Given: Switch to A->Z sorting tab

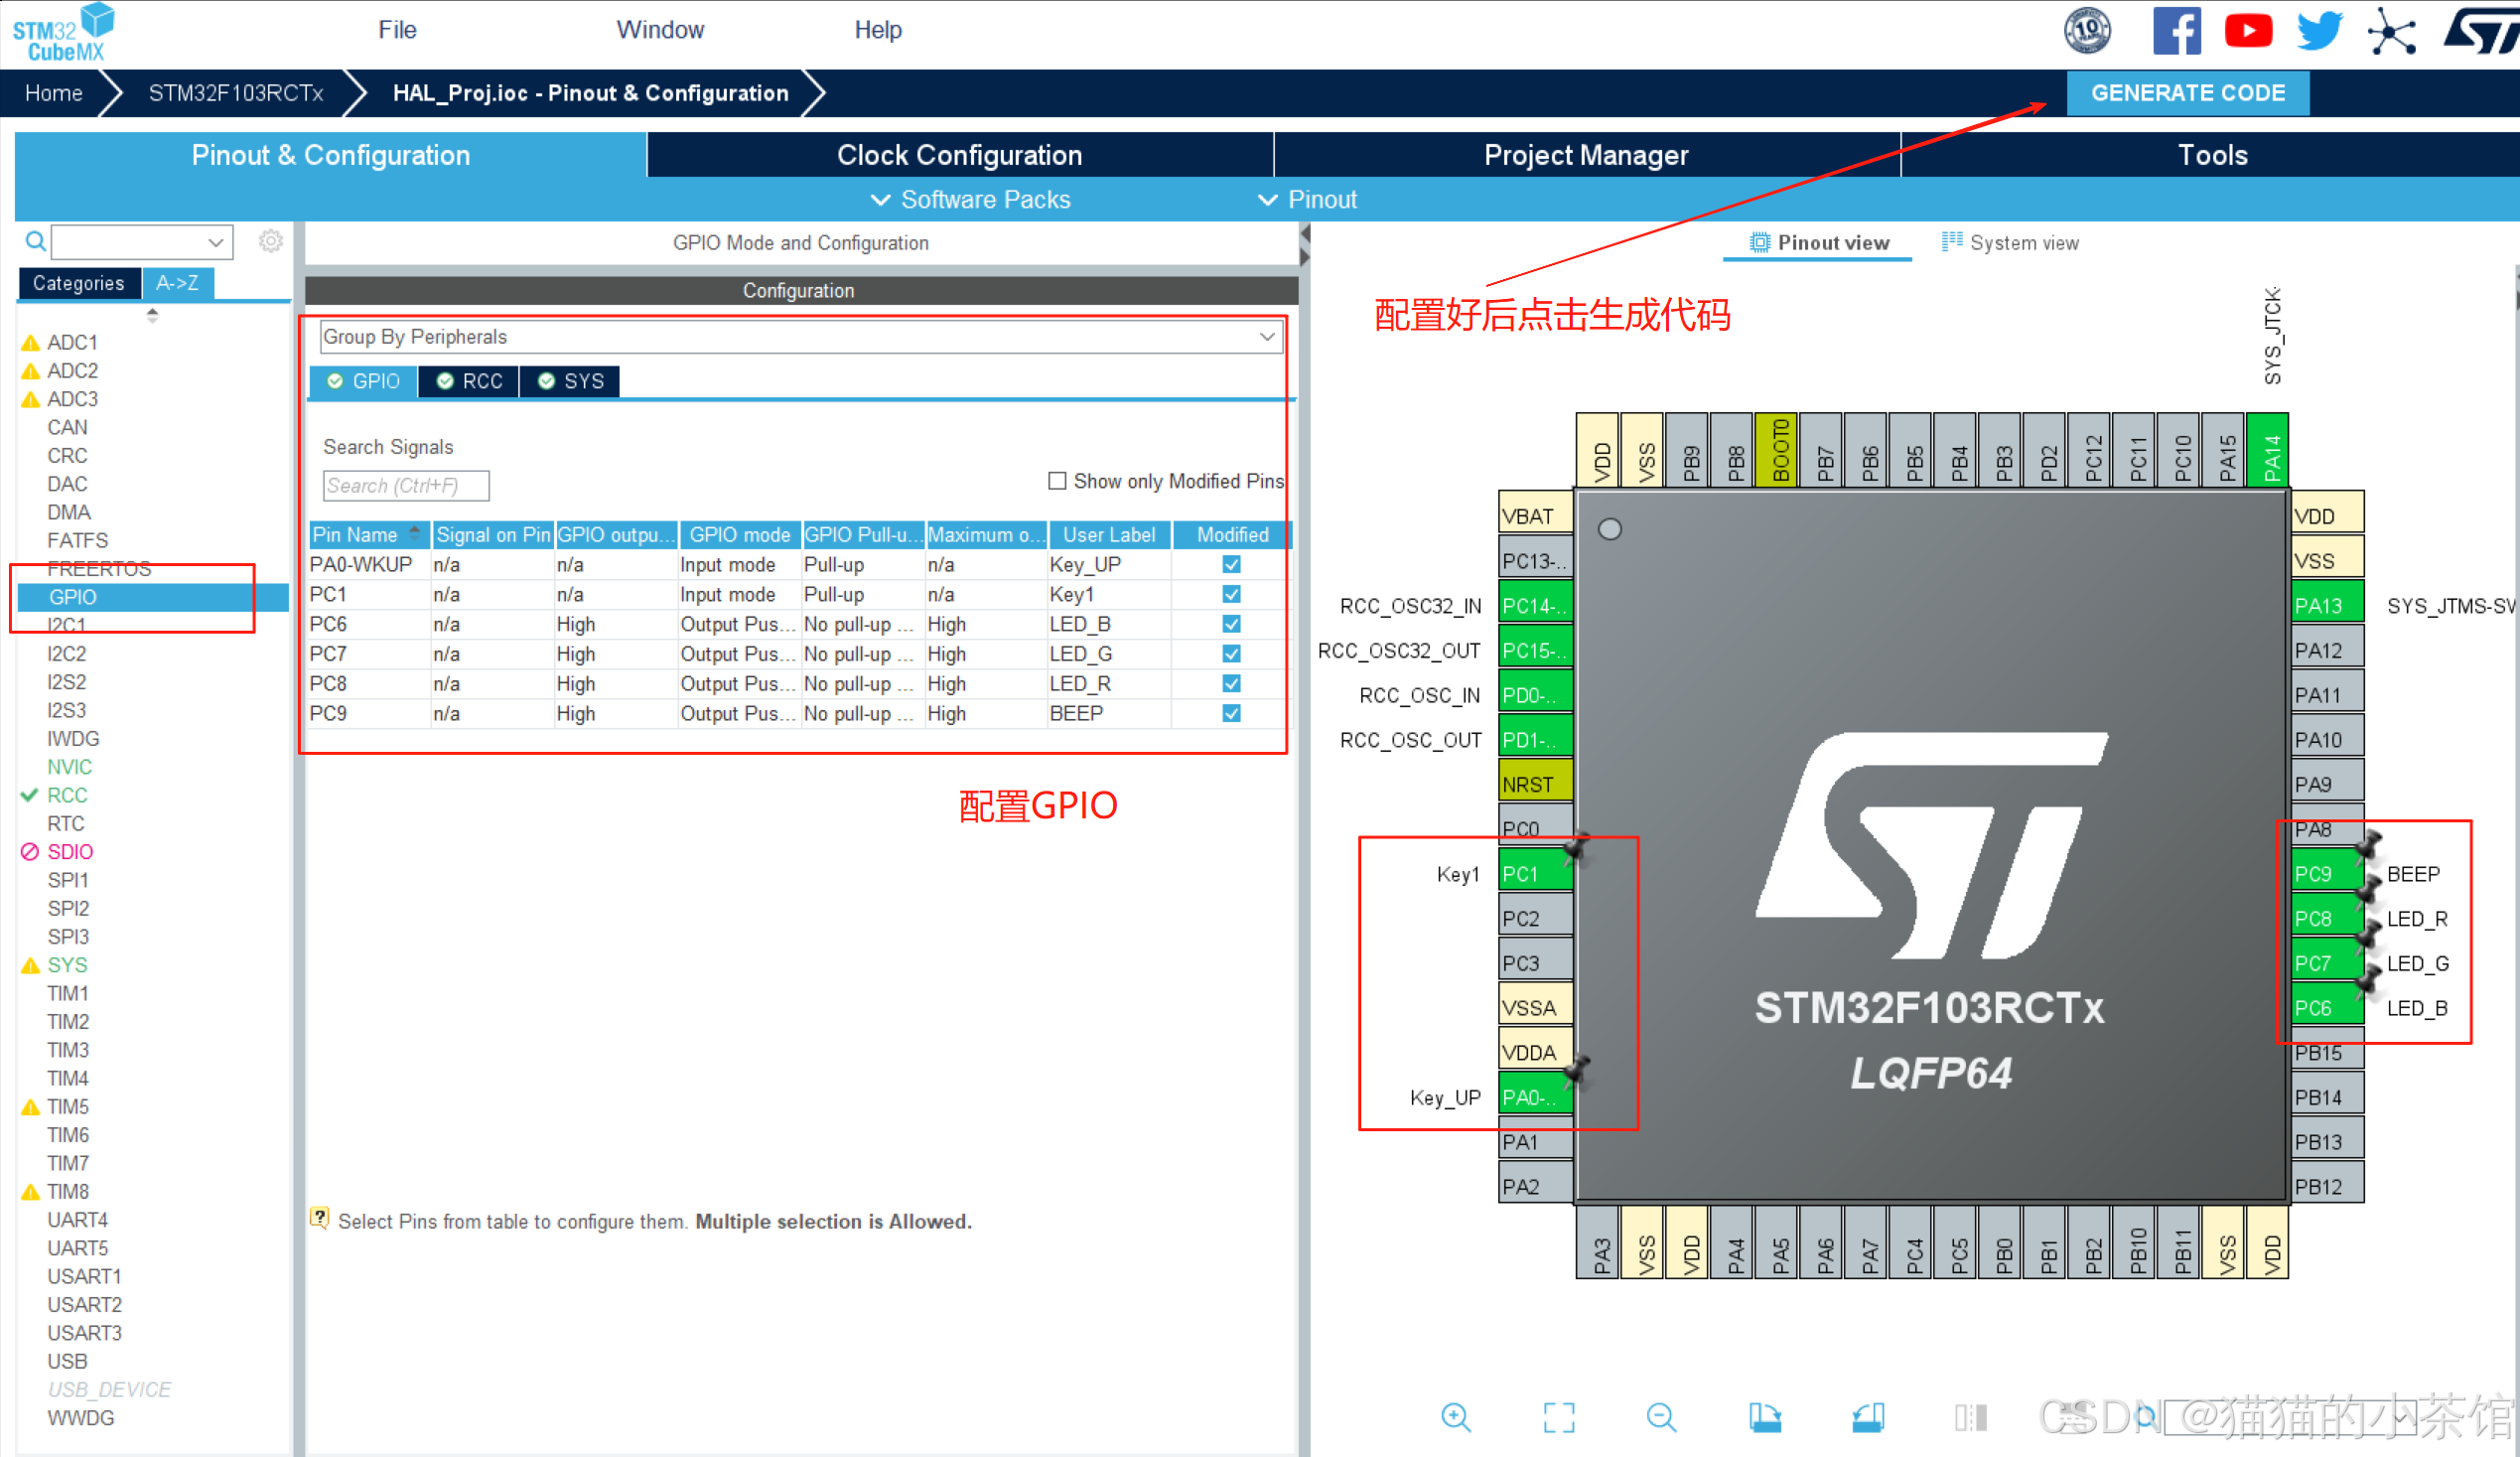Looking at the screenshot, I should point(177,283).
